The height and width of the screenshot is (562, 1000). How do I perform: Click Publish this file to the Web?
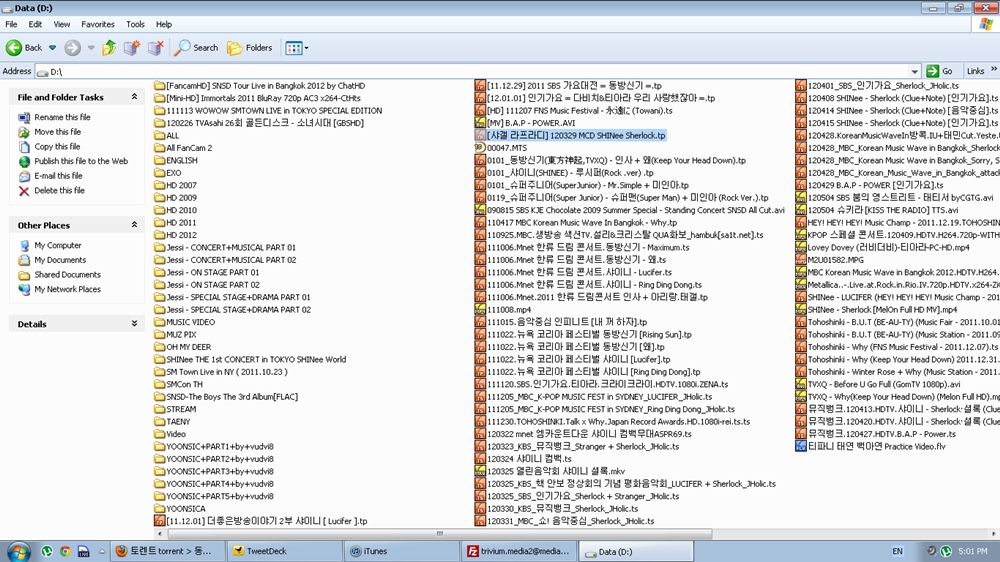pos(81,161)
